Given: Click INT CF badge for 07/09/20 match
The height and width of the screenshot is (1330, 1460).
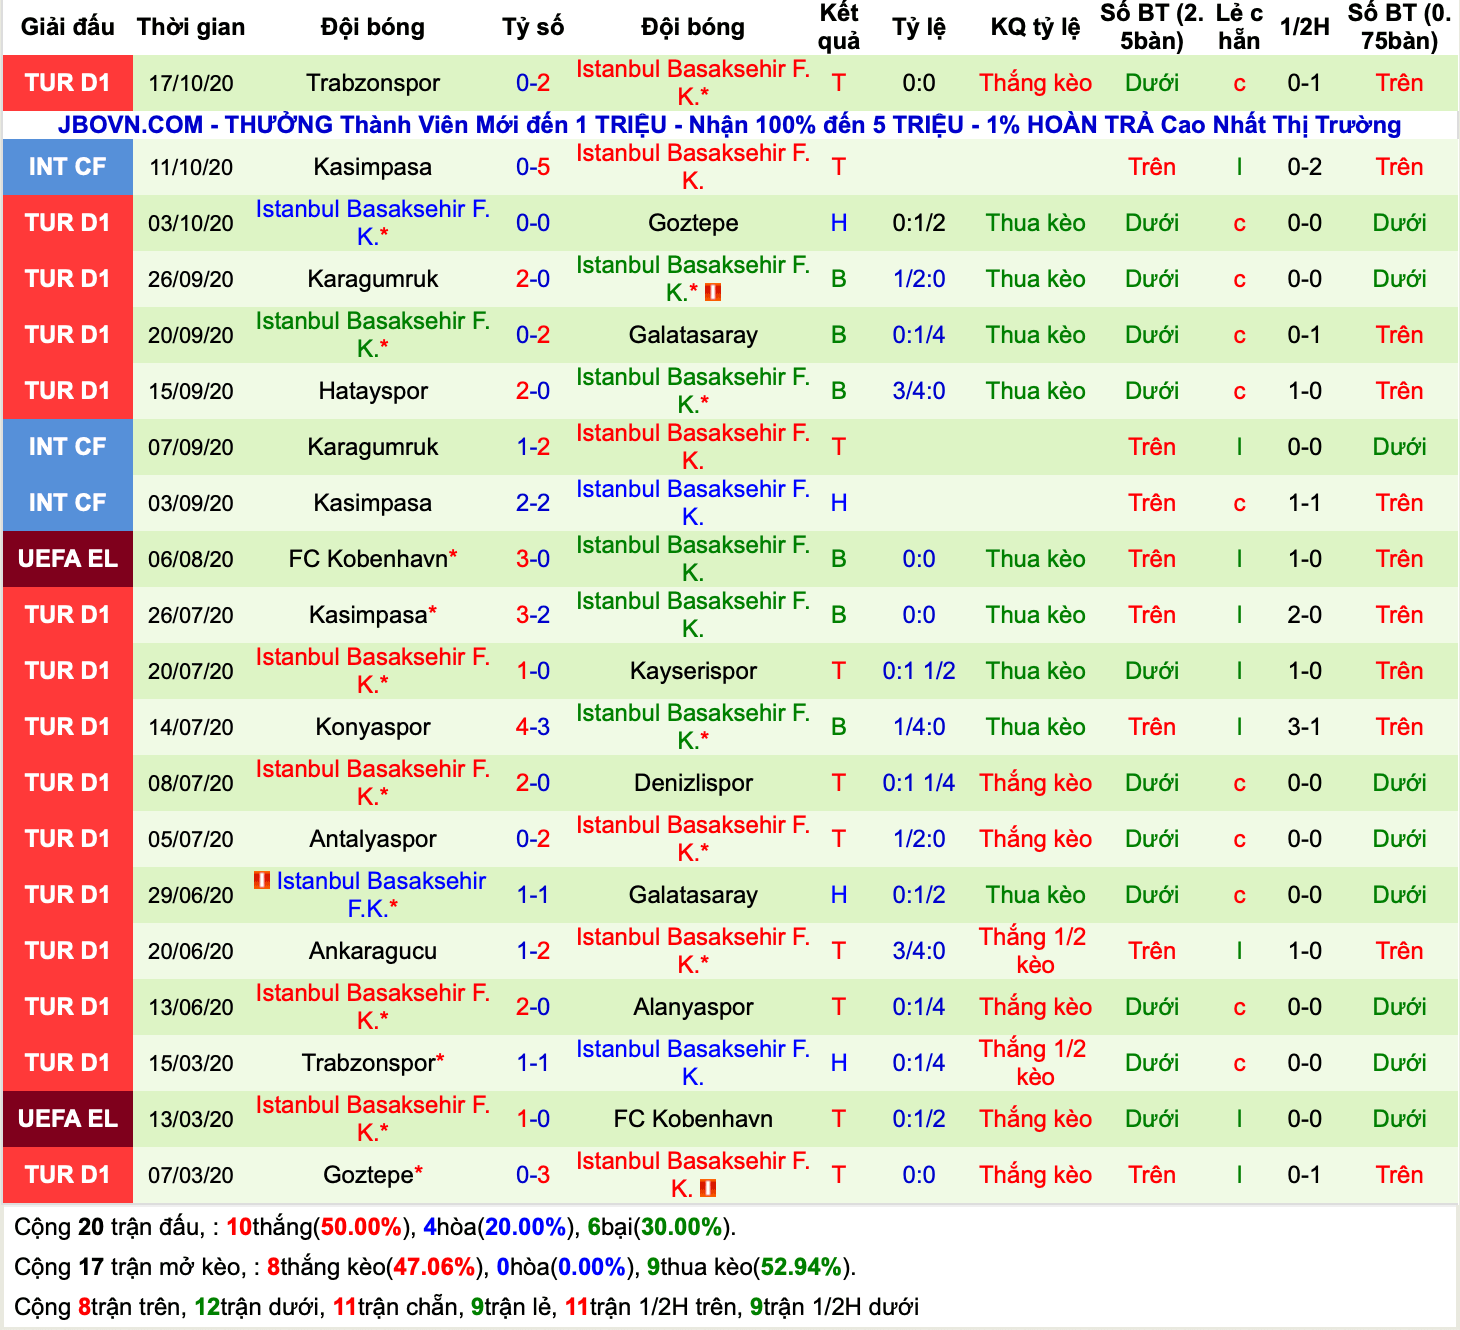Looking at the screenshot, I should click(x=68, y=447).
